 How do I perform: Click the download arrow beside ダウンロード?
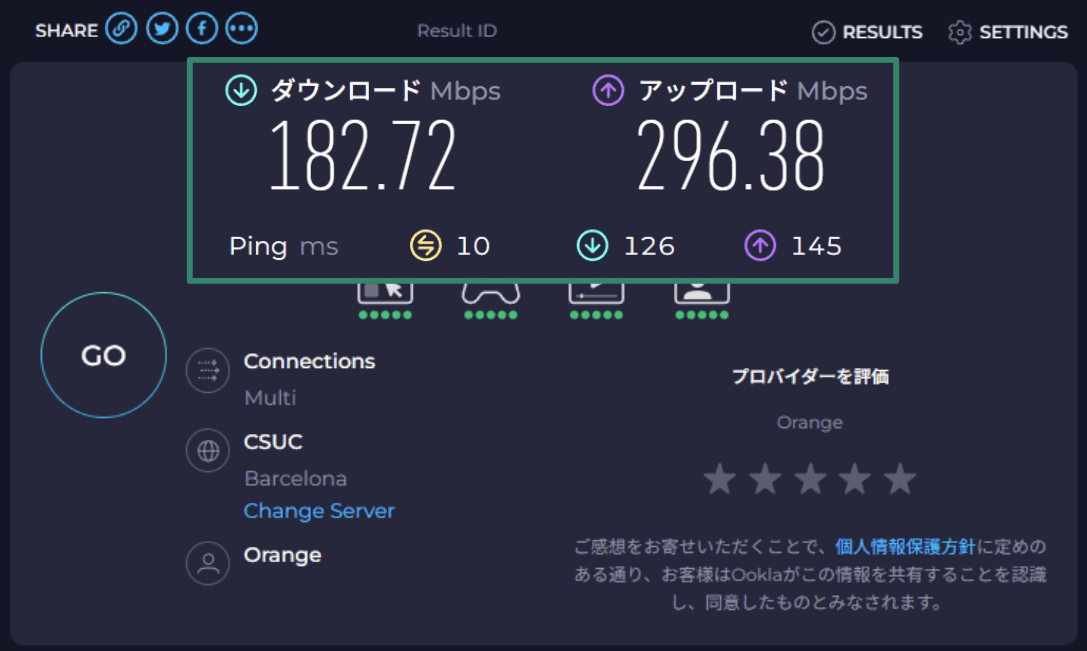[x=239, y=90]
